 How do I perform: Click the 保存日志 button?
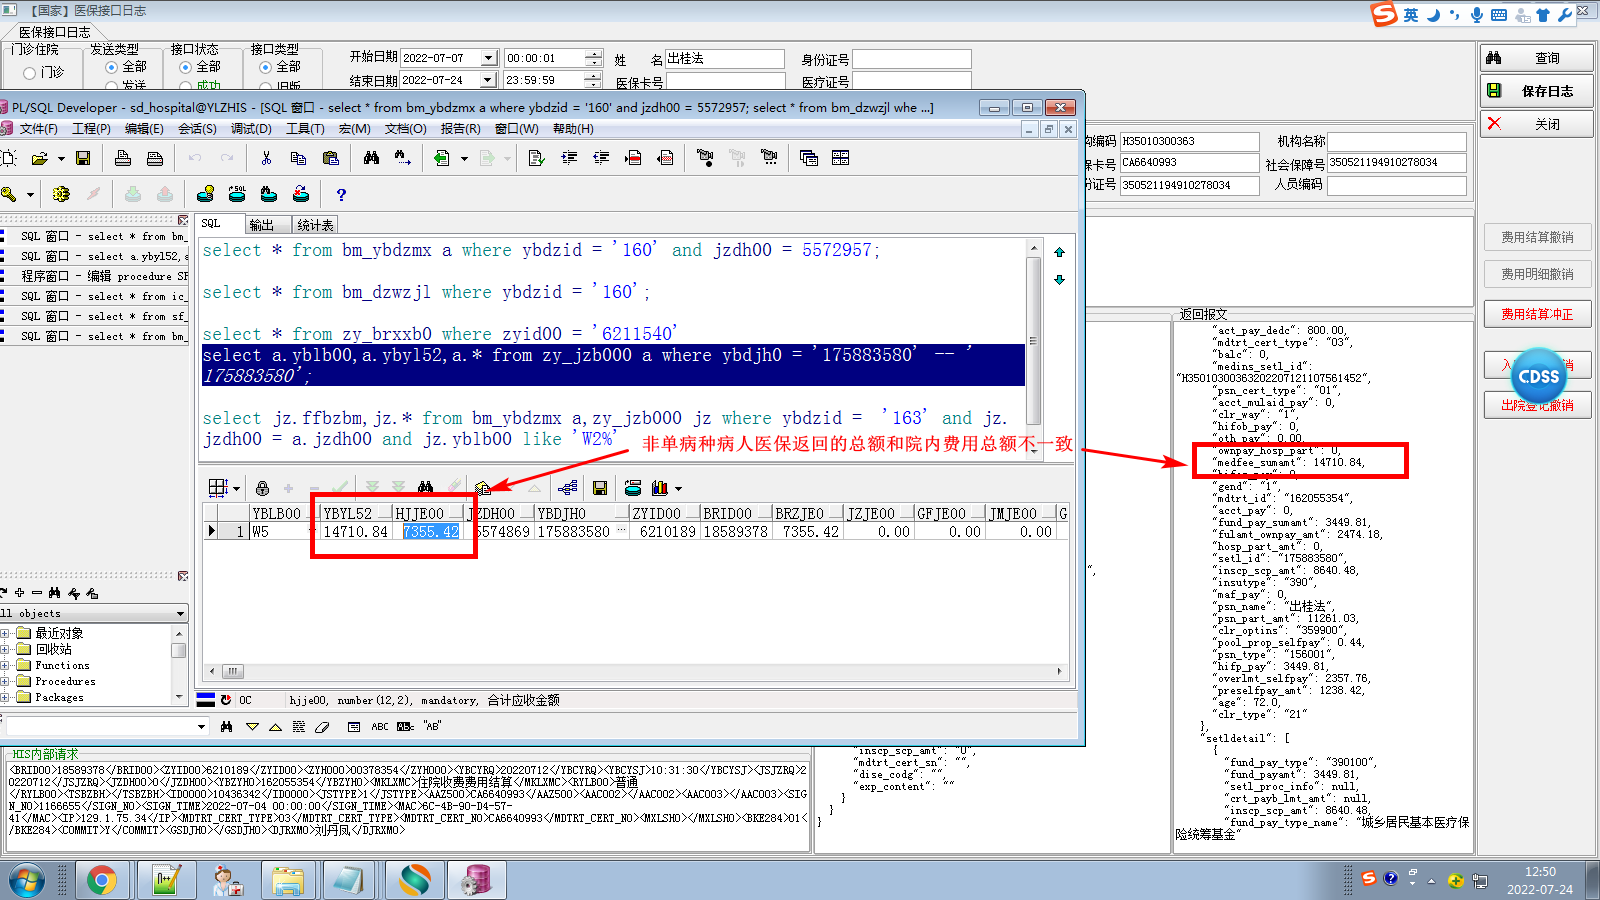tap(1535, 91)
